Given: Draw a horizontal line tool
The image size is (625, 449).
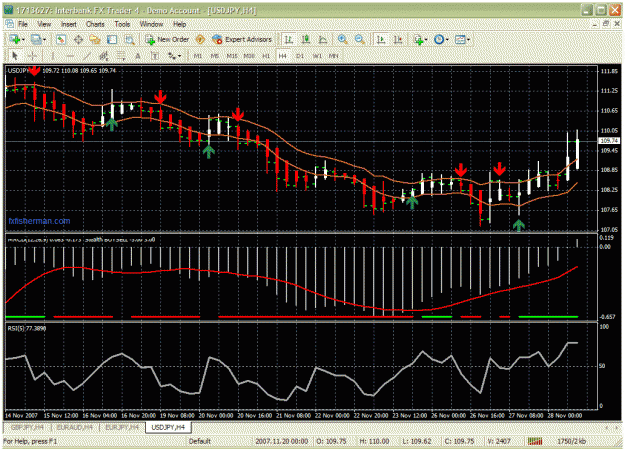Looking at the screenshot, I should [69, 56].
